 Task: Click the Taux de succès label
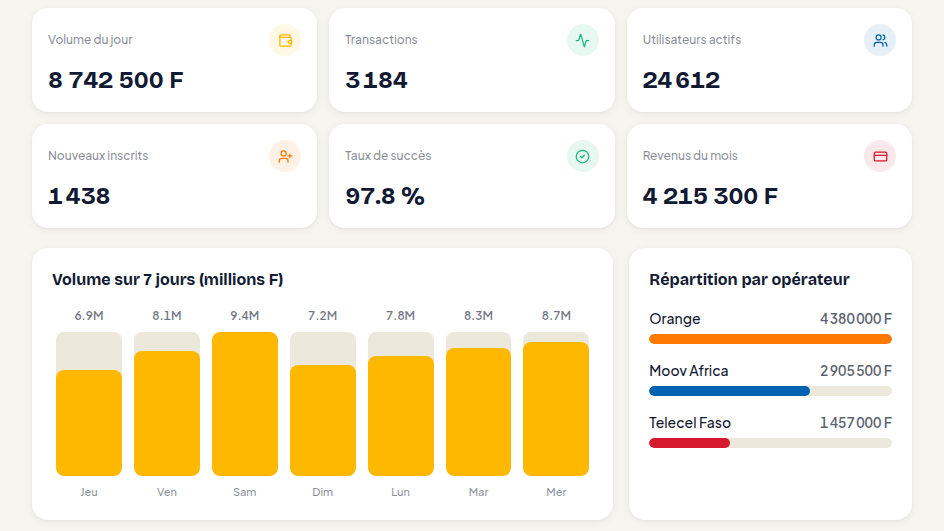click(x=388, y=156)
